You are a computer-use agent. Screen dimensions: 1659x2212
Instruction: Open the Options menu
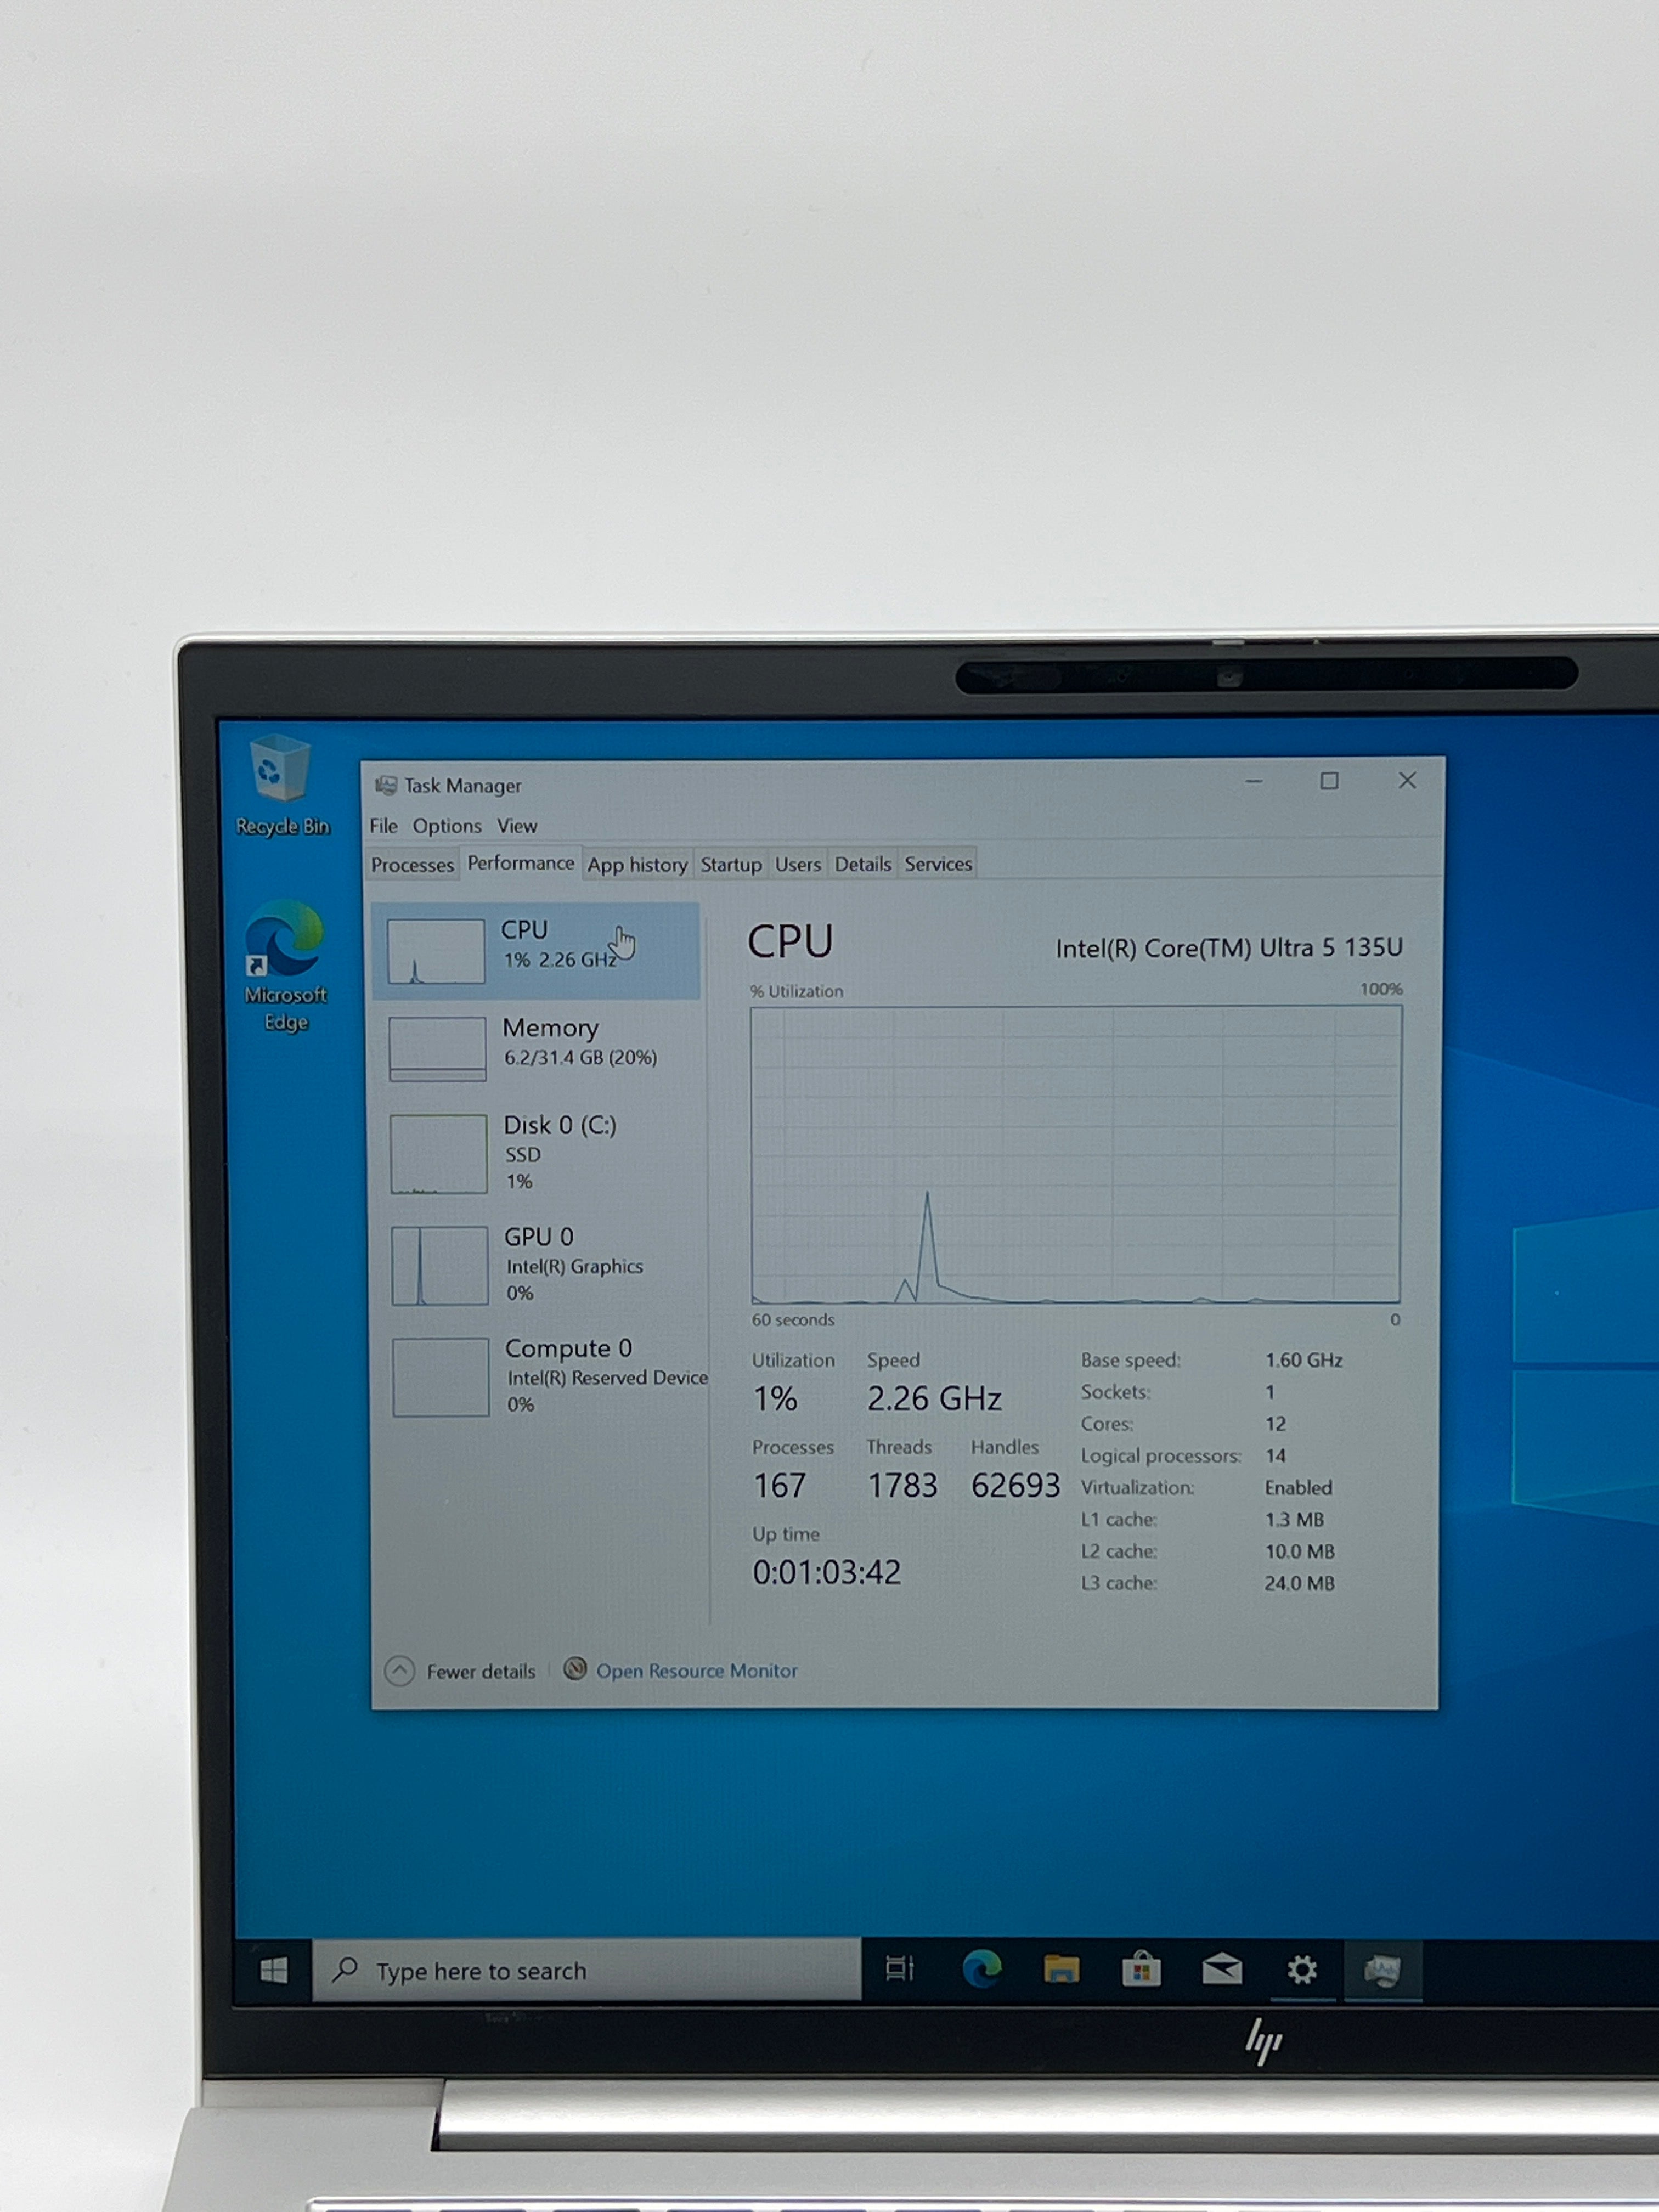(447, 826)
